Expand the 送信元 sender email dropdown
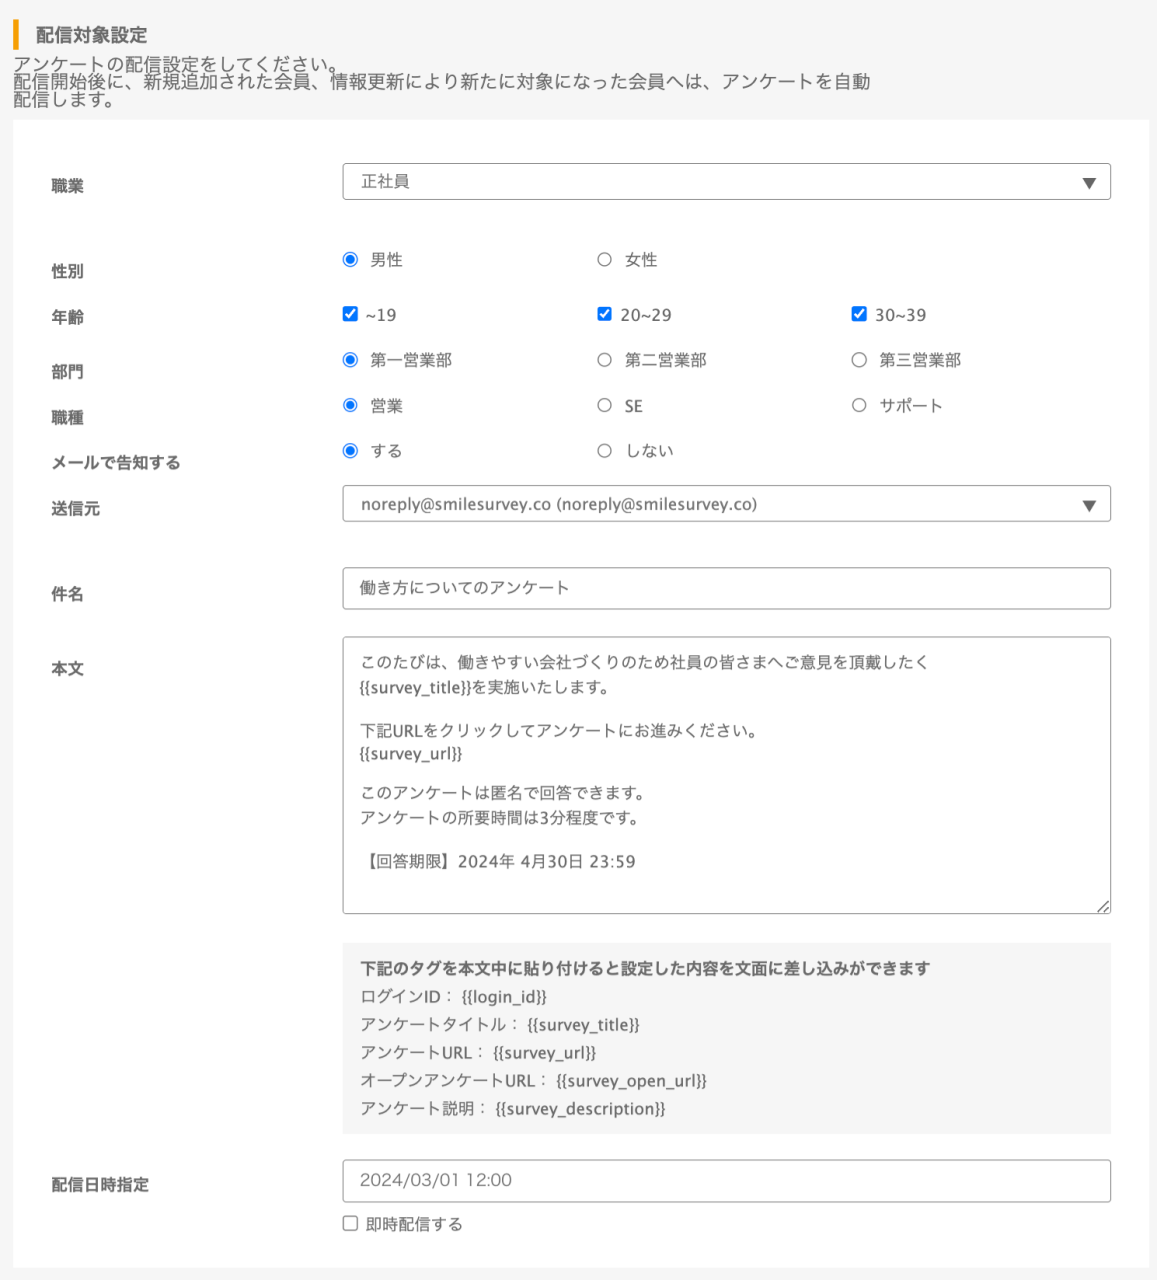The image size is (1157, 1280). tap(726, 504)
